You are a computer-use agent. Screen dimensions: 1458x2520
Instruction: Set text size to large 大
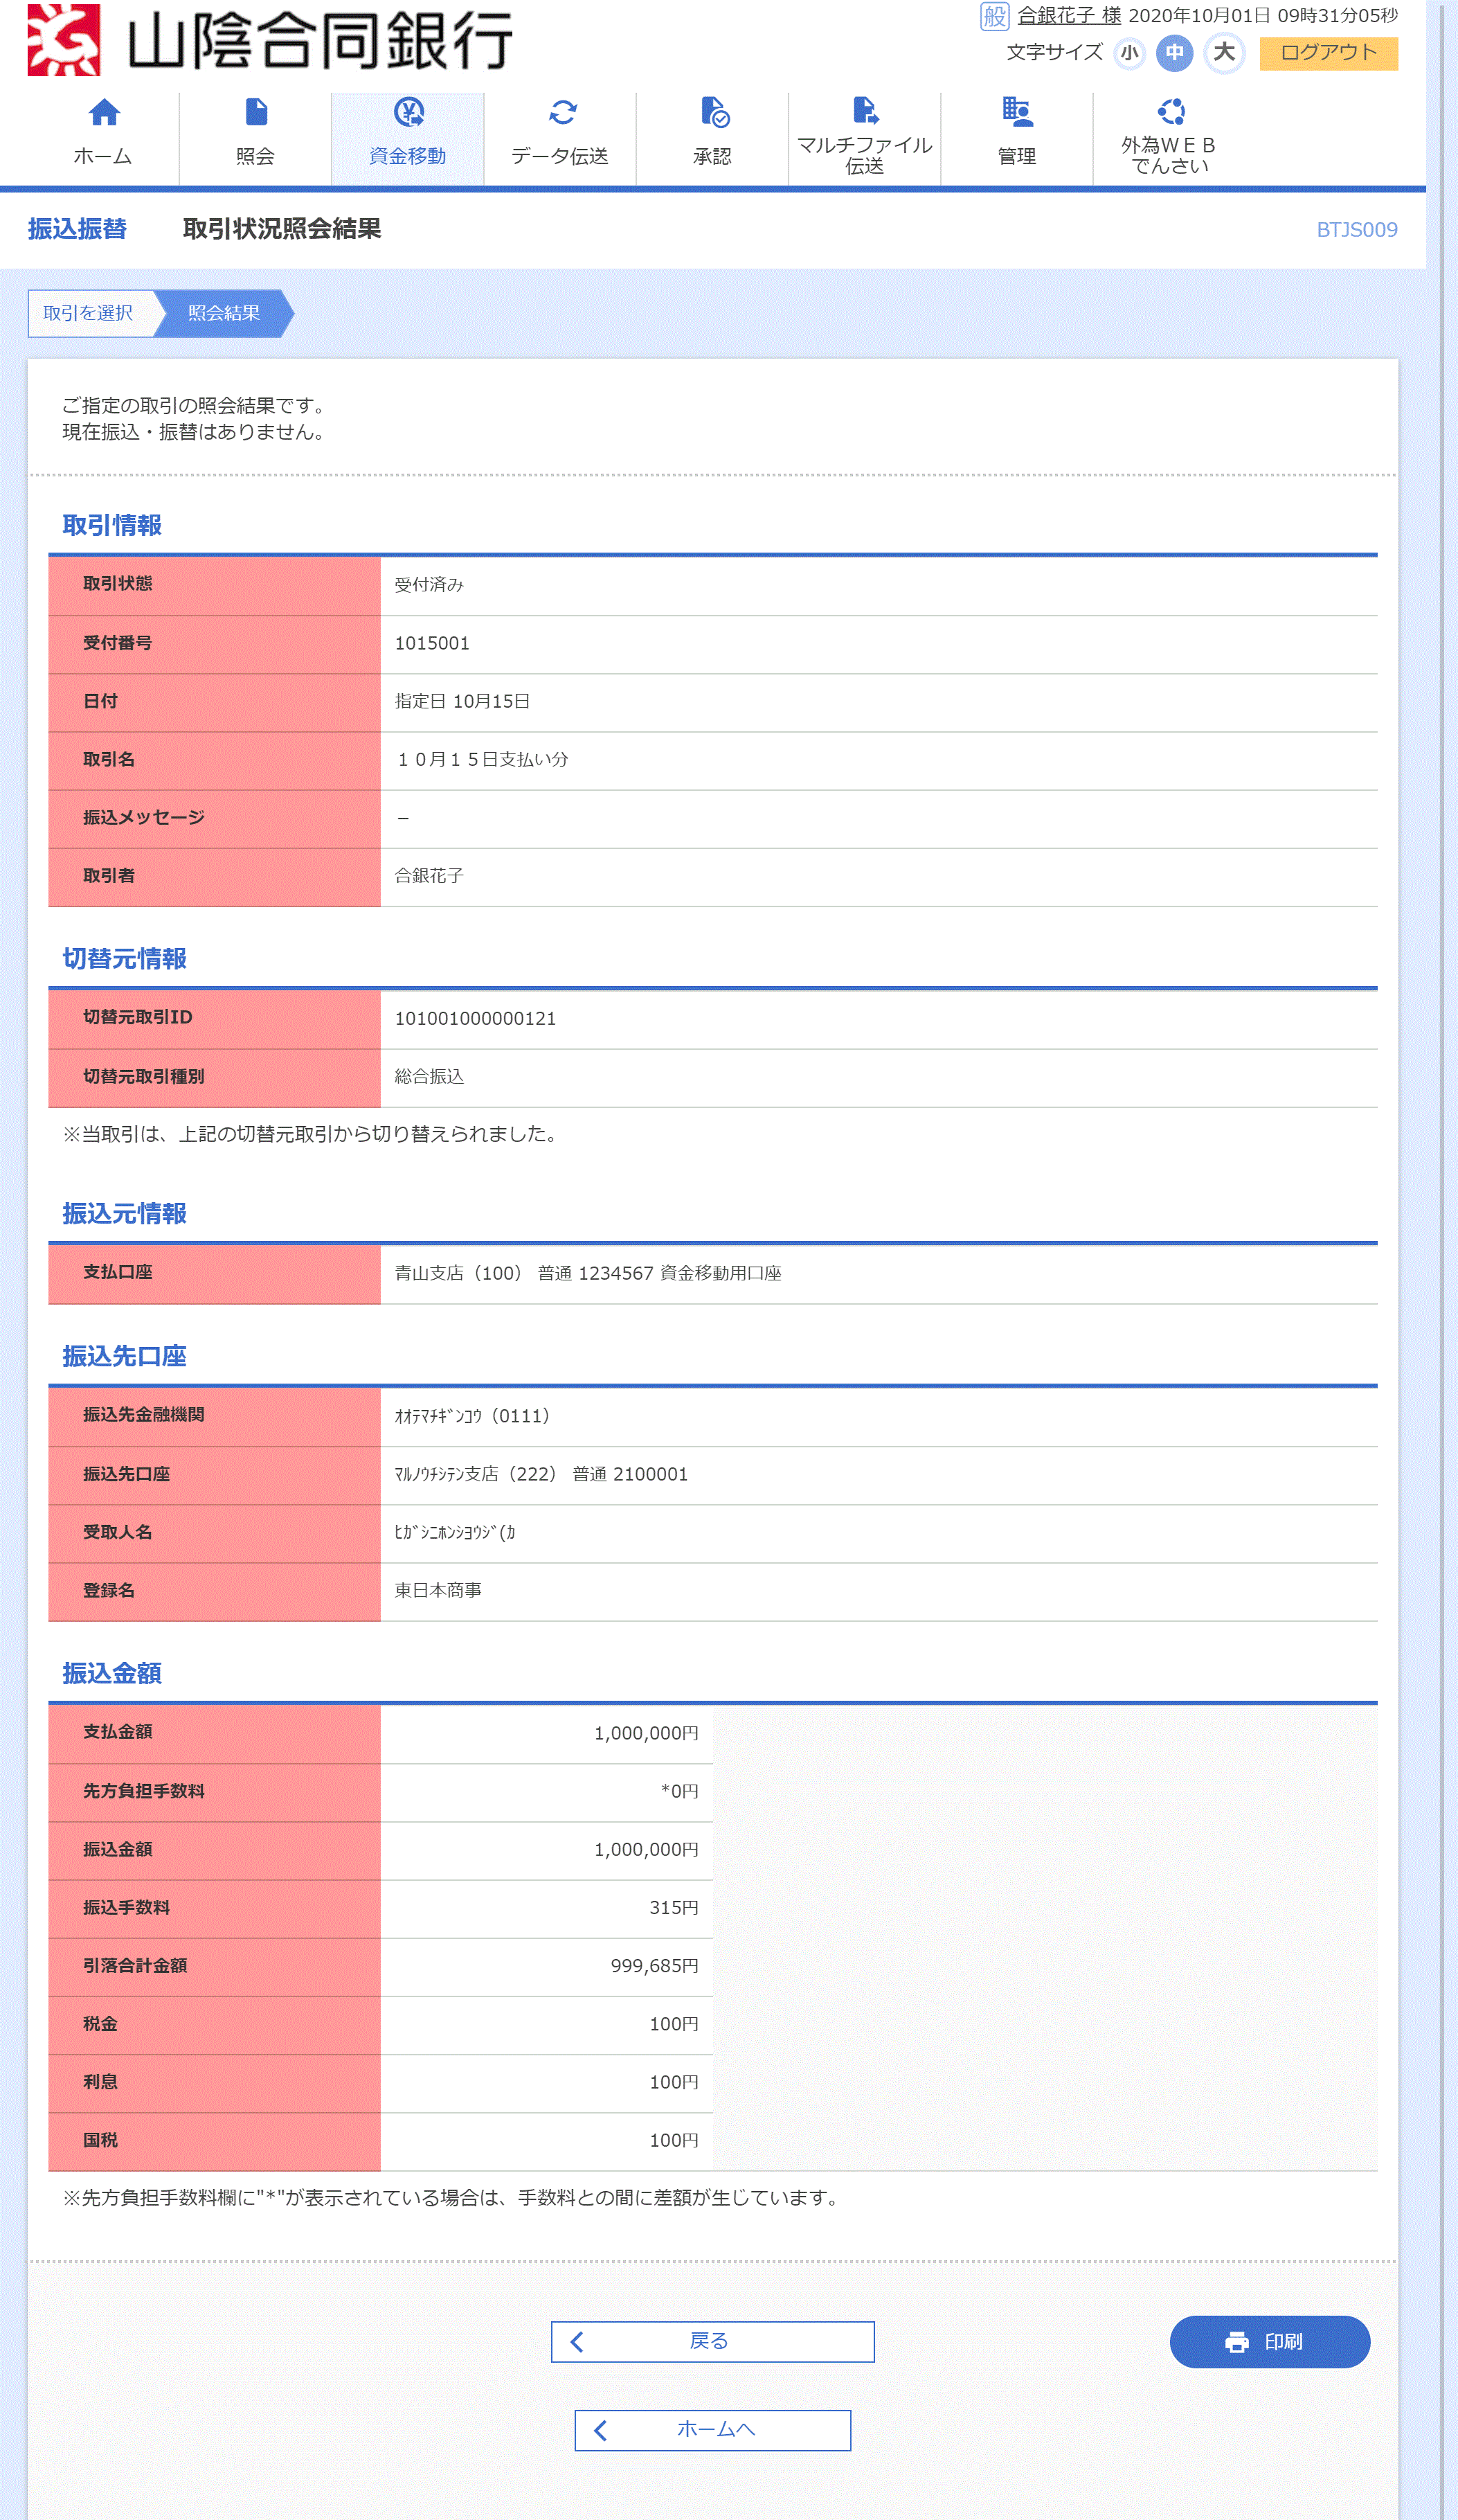1224,53
